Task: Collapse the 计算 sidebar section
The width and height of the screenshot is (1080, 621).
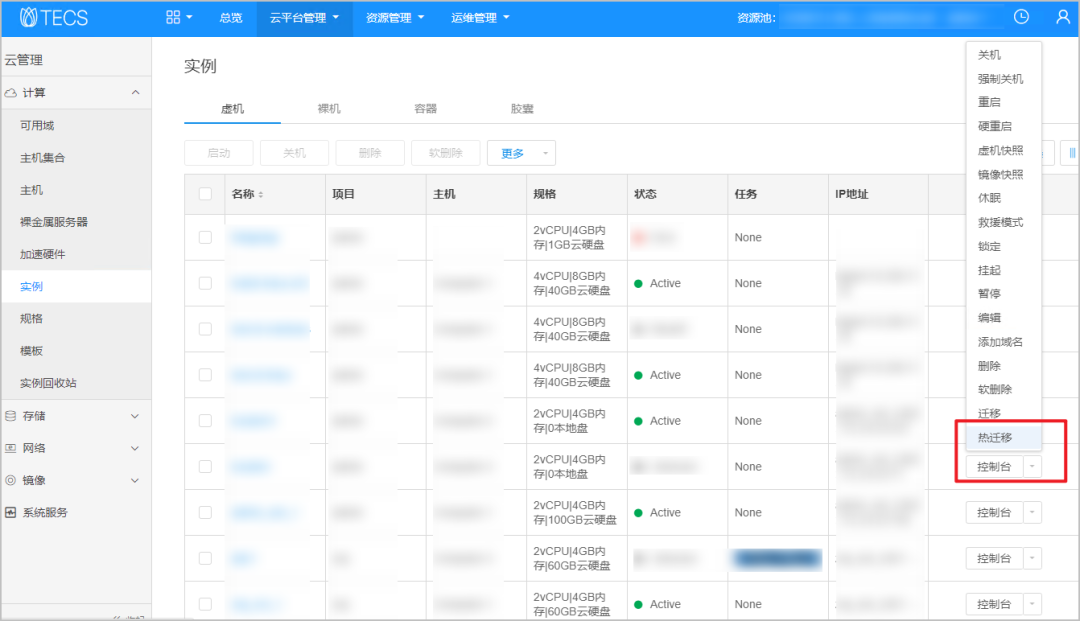Action: click(x=136, y=93)
